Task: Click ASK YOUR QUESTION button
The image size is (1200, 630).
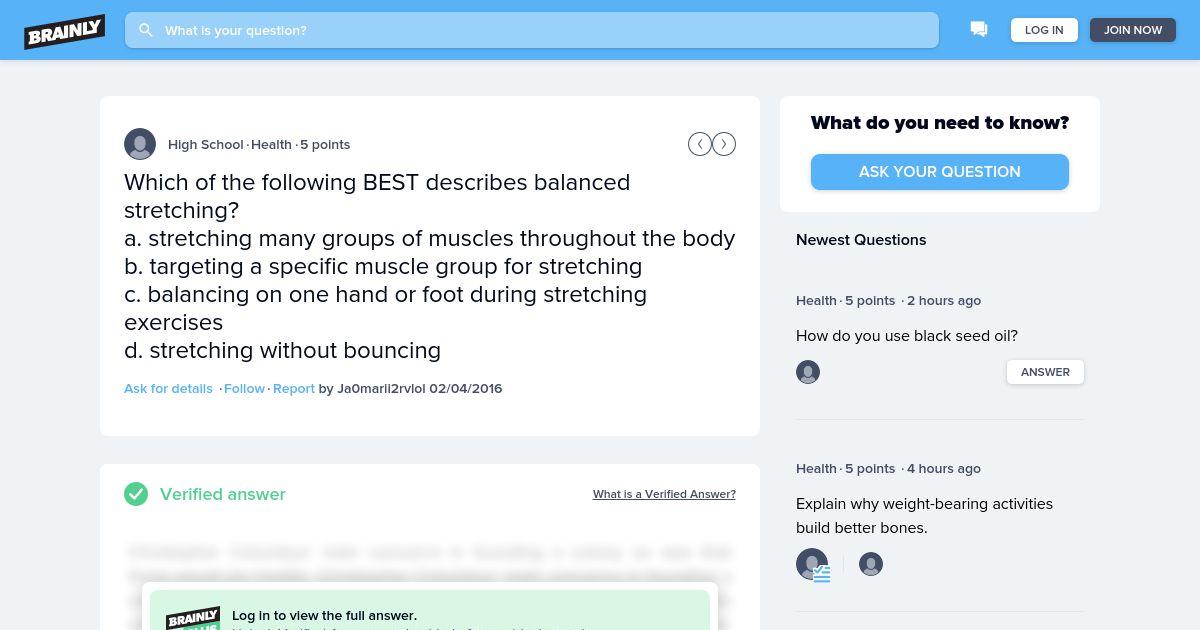Action: pyautogui.click(x=940, y=172)
